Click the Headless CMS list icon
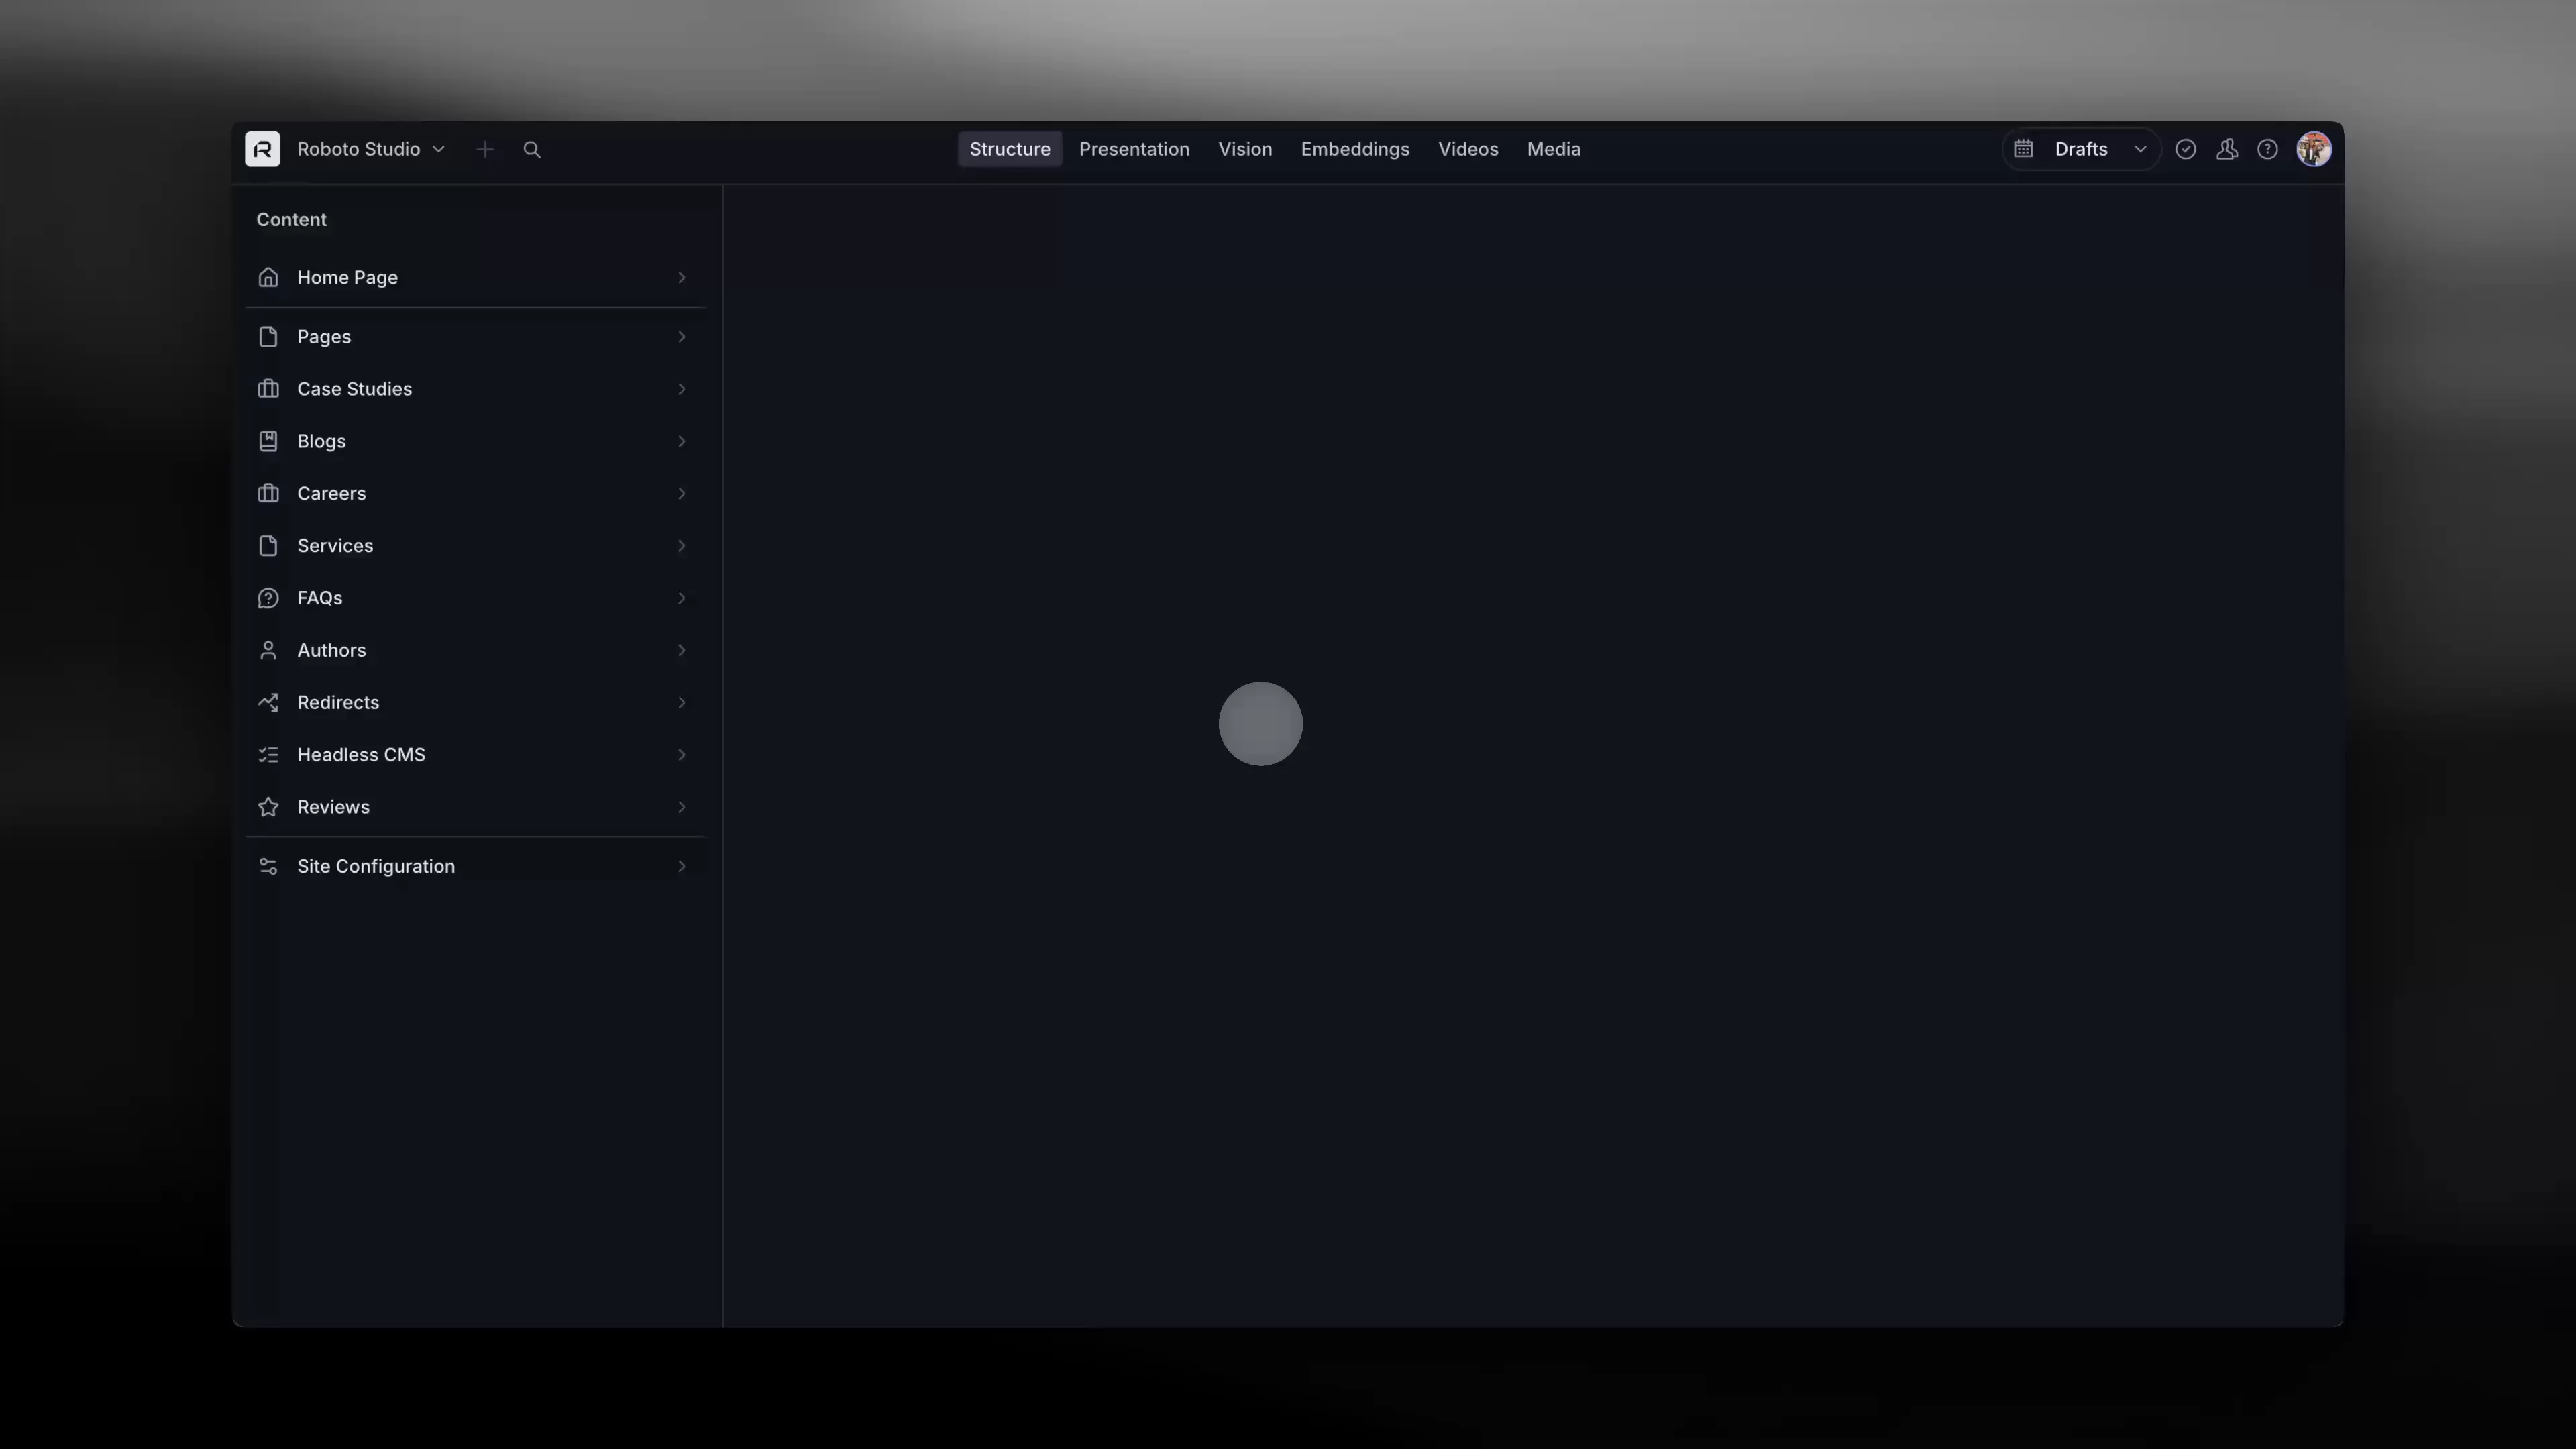 (268, 755)
